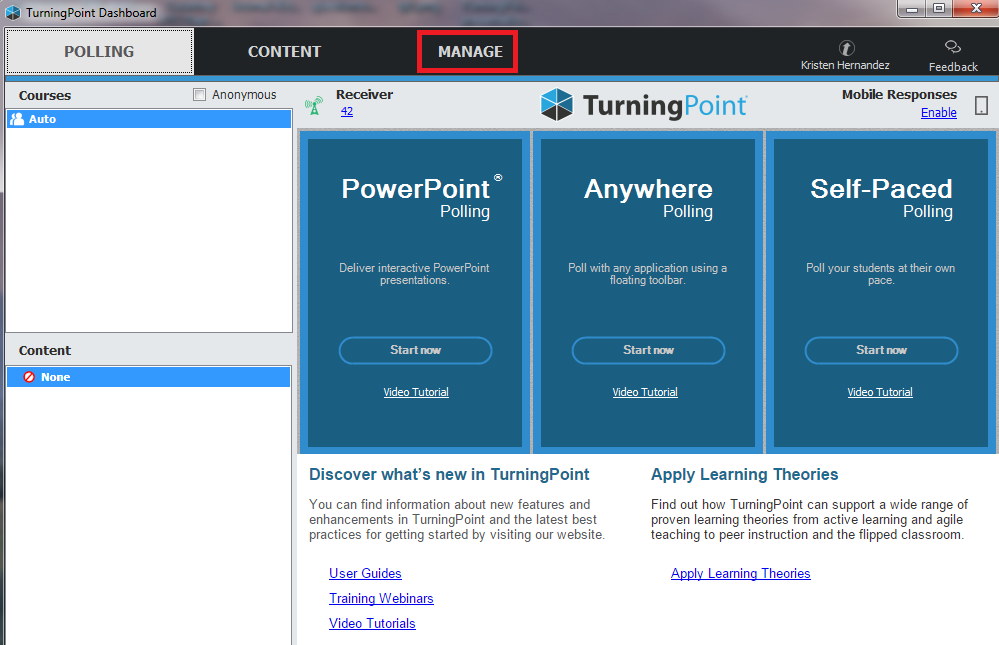Click the receiver channel 42 link
Image resolution: width=999 pixels, height=645 pixels.
click(347, 112)
